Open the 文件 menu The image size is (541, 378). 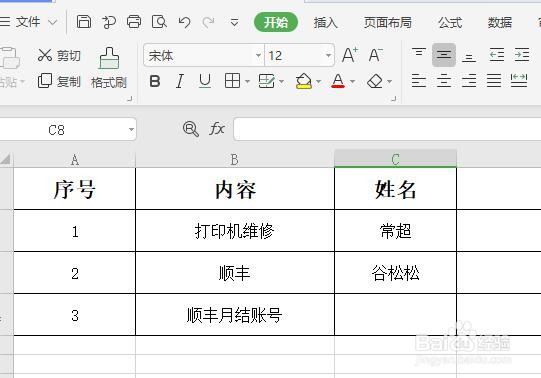click(28, 22)
